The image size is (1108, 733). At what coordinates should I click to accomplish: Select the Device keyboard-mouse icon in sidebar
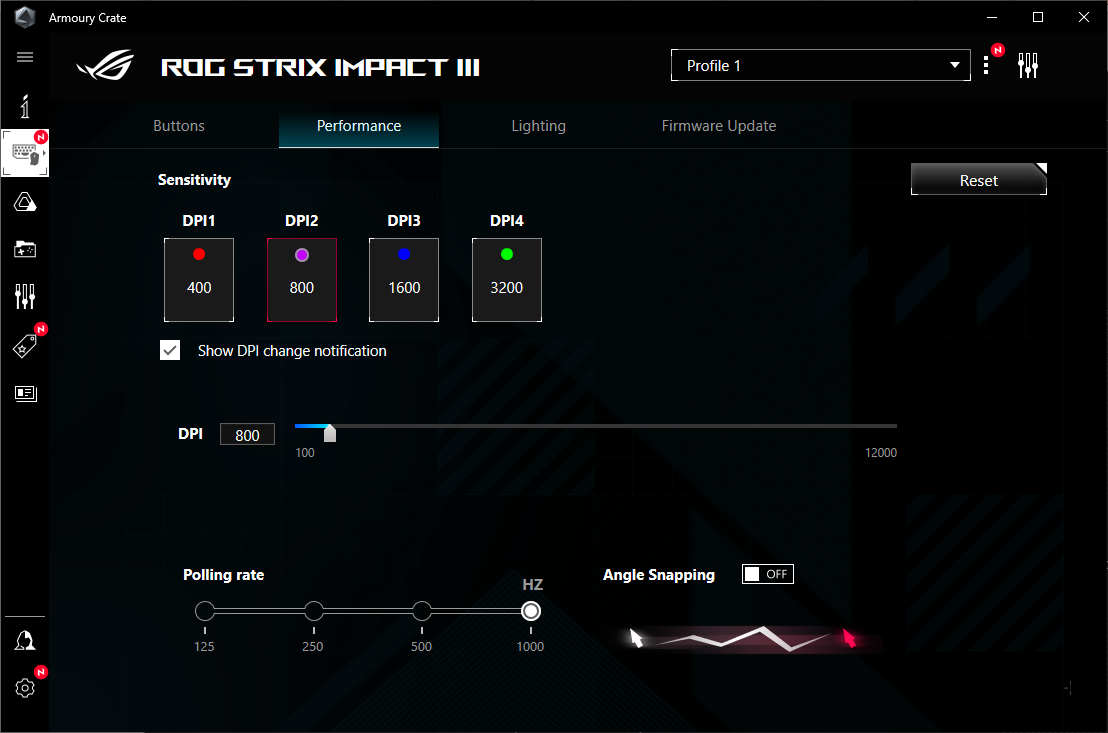pyautogui.click(x=25, y=153)
